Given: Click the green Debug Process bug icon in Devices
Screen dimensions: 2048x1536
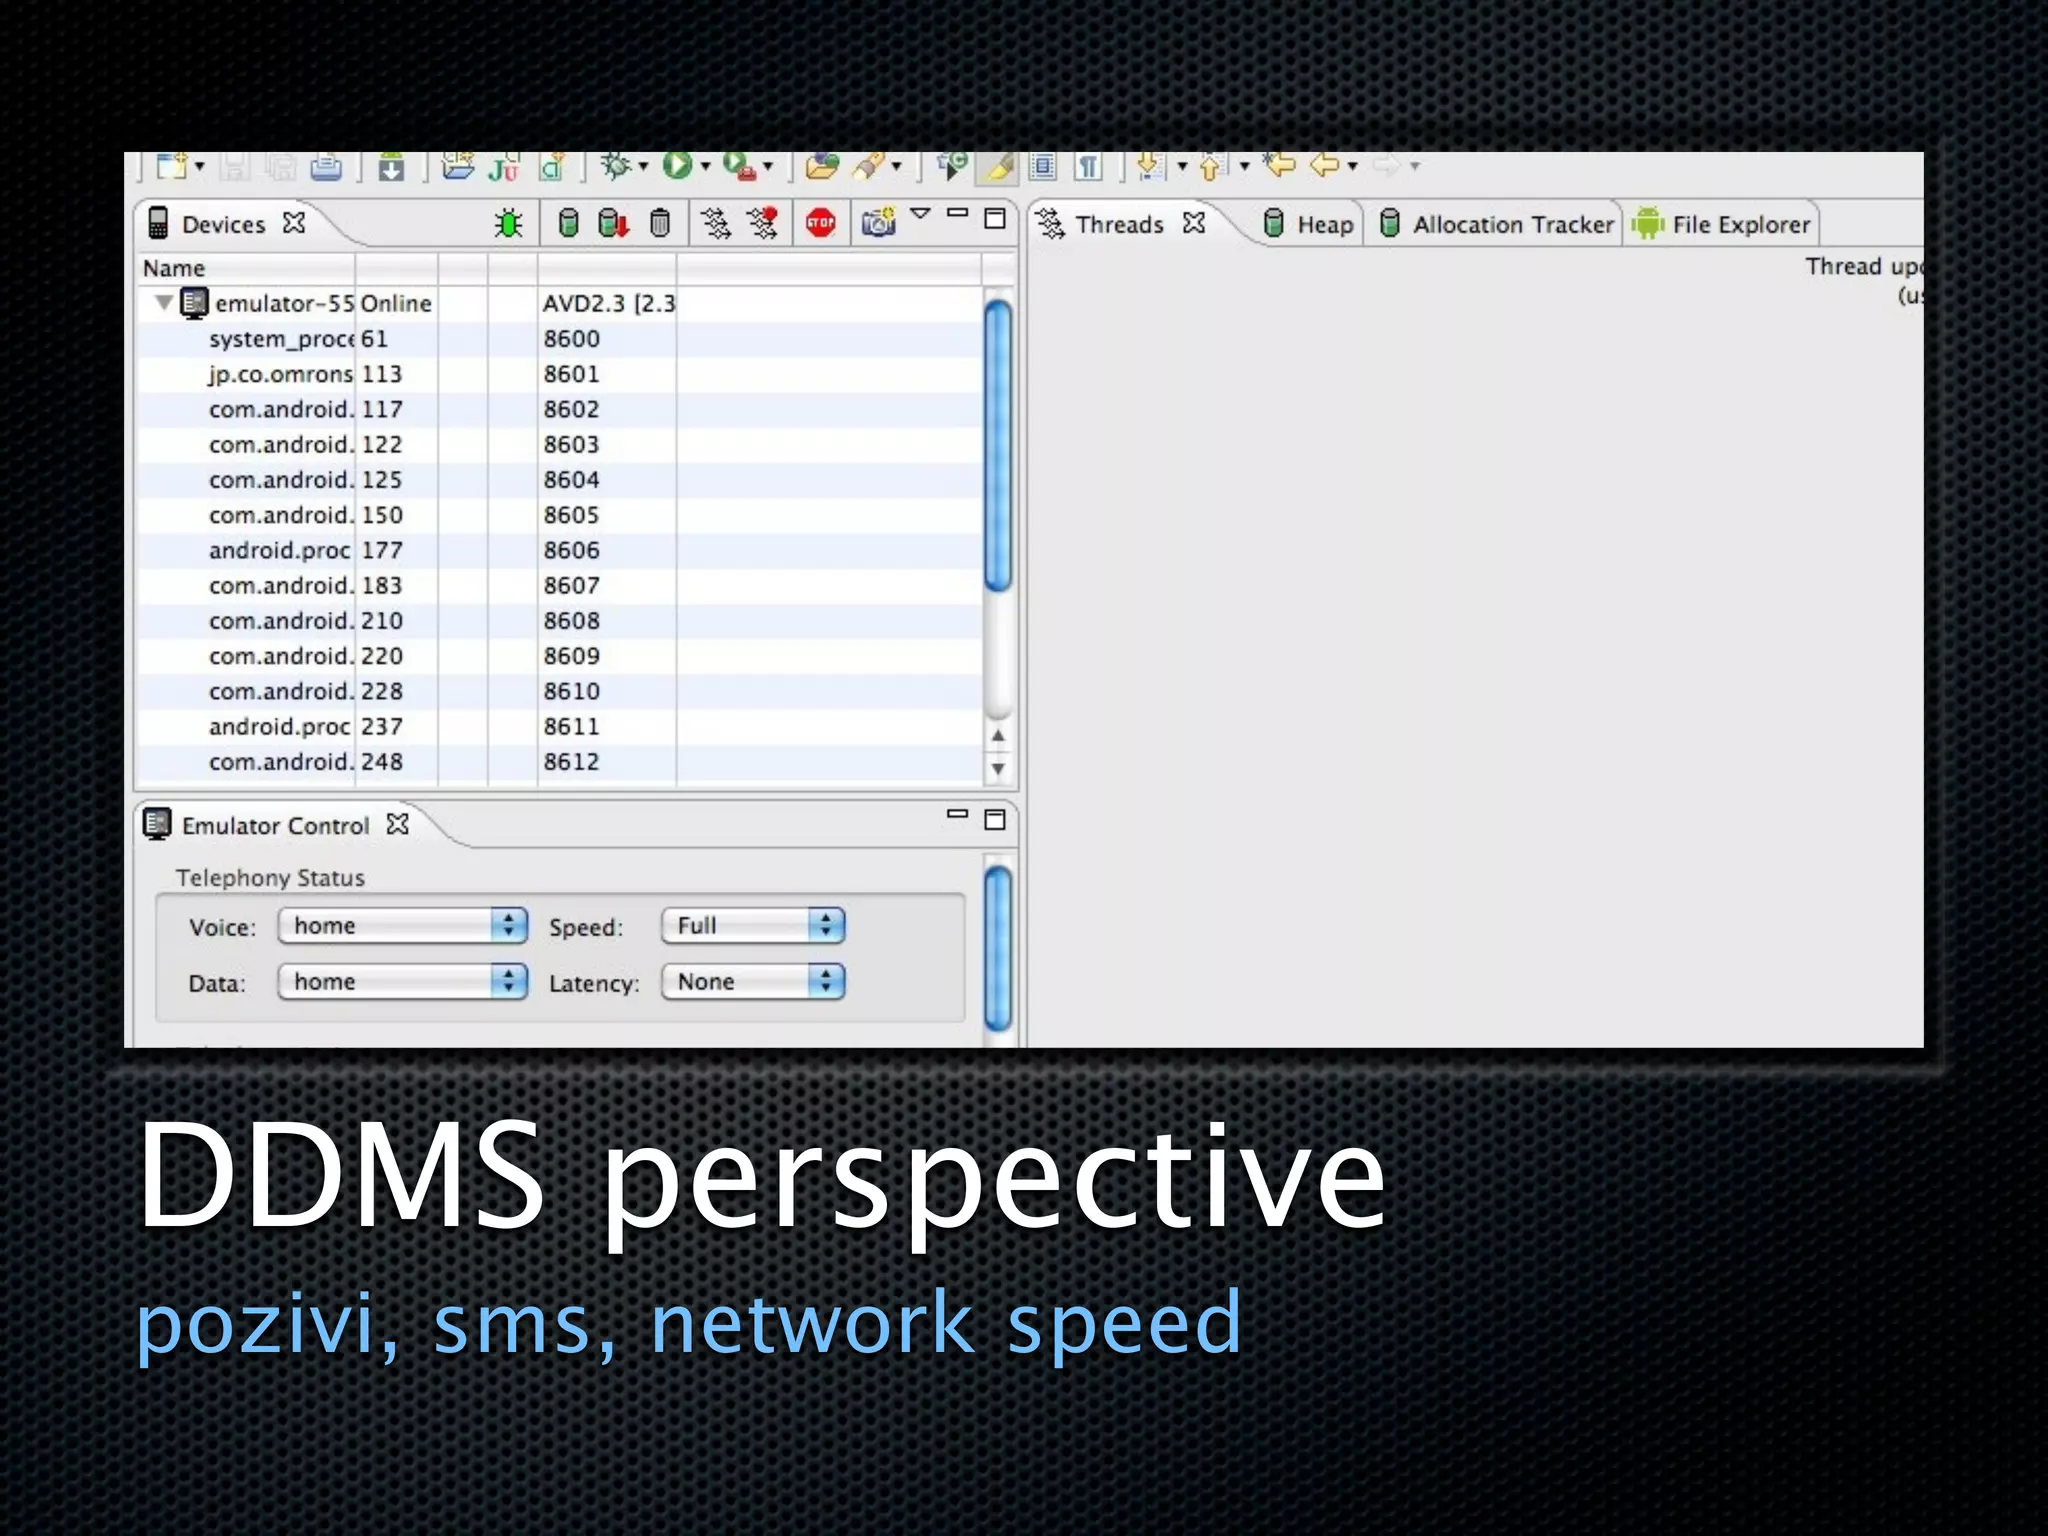Looking at the screenshot, I should 508,223.
